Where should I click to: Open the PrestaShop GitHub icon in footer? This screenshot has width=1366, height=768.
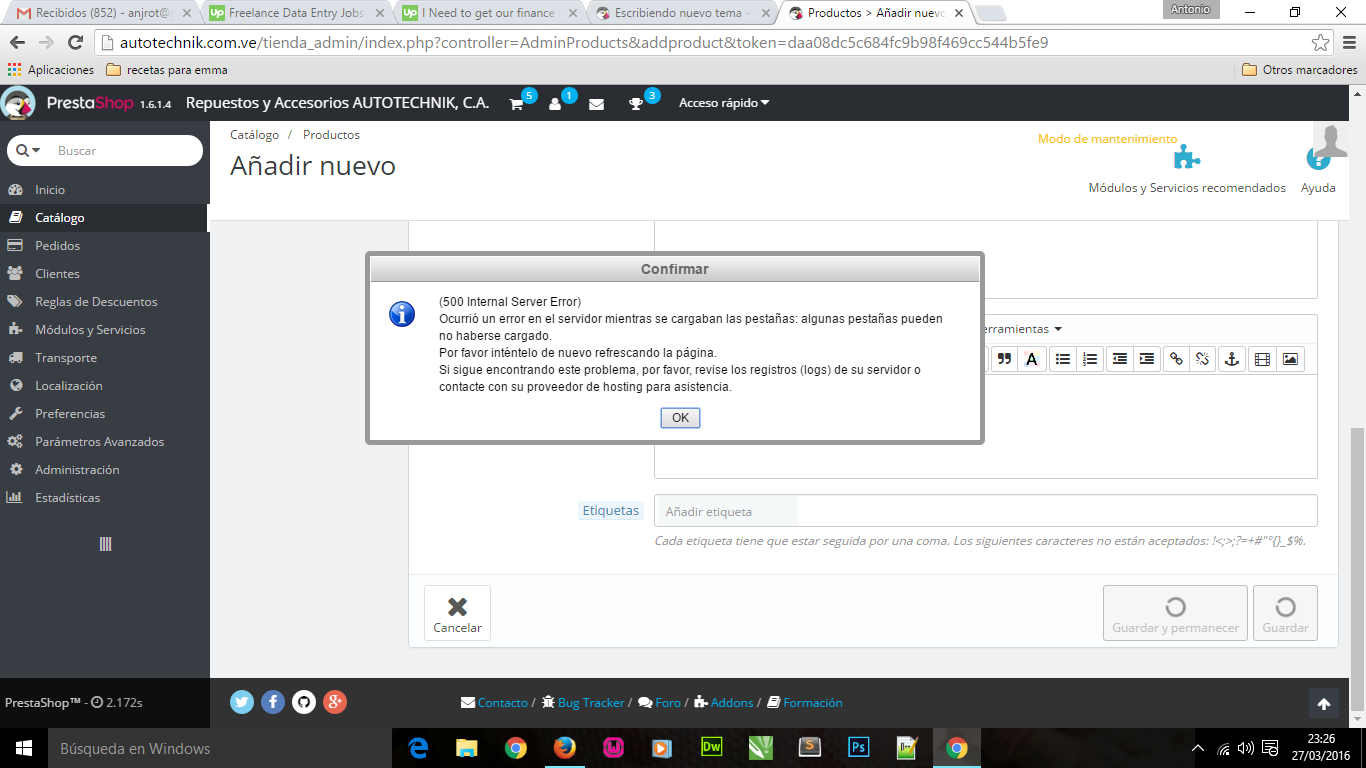304,702
